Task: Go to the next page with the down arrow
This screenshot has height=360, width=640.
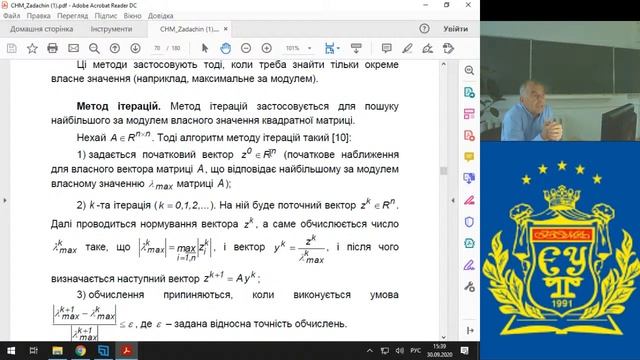Action: click(136, 48)
